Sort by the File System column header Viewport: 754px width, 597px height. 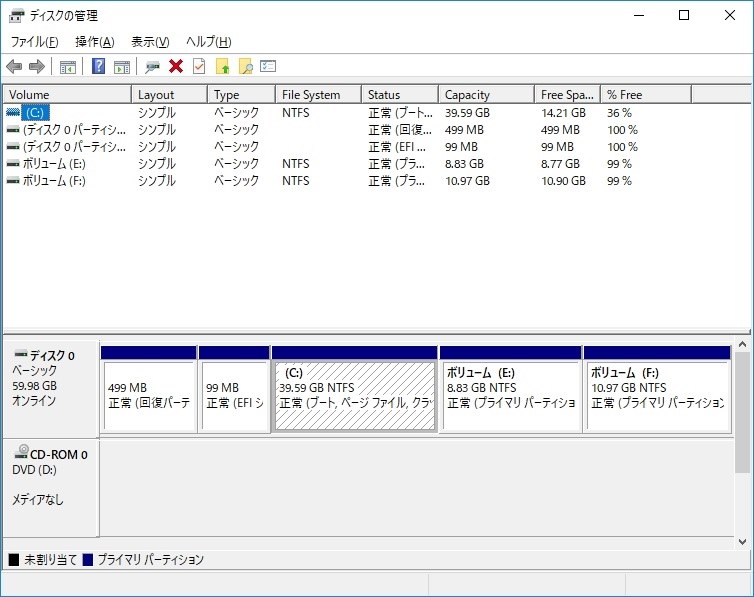(318, 95)
